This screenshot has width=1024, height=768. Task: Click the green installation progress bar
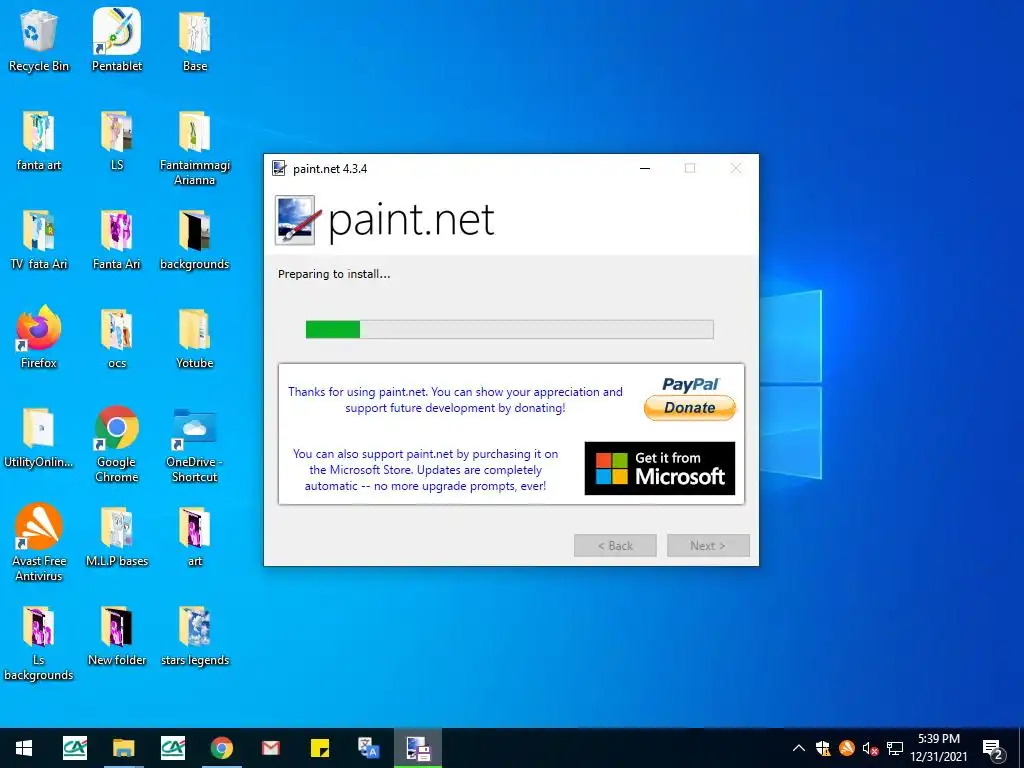coord(509,329)
